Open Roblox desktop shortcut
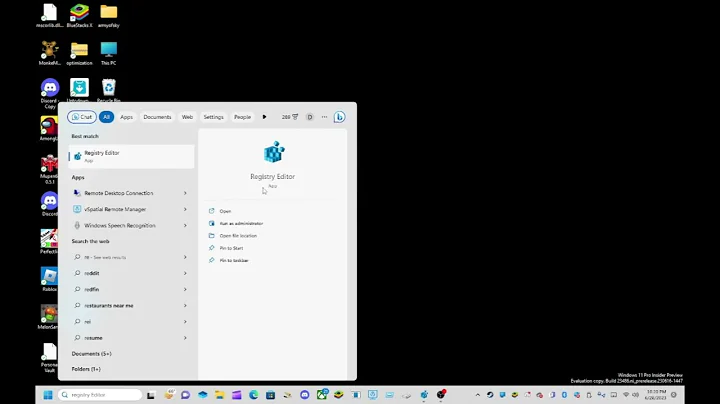Viewport: 720px width, 404px height. [x=50, y=280]
